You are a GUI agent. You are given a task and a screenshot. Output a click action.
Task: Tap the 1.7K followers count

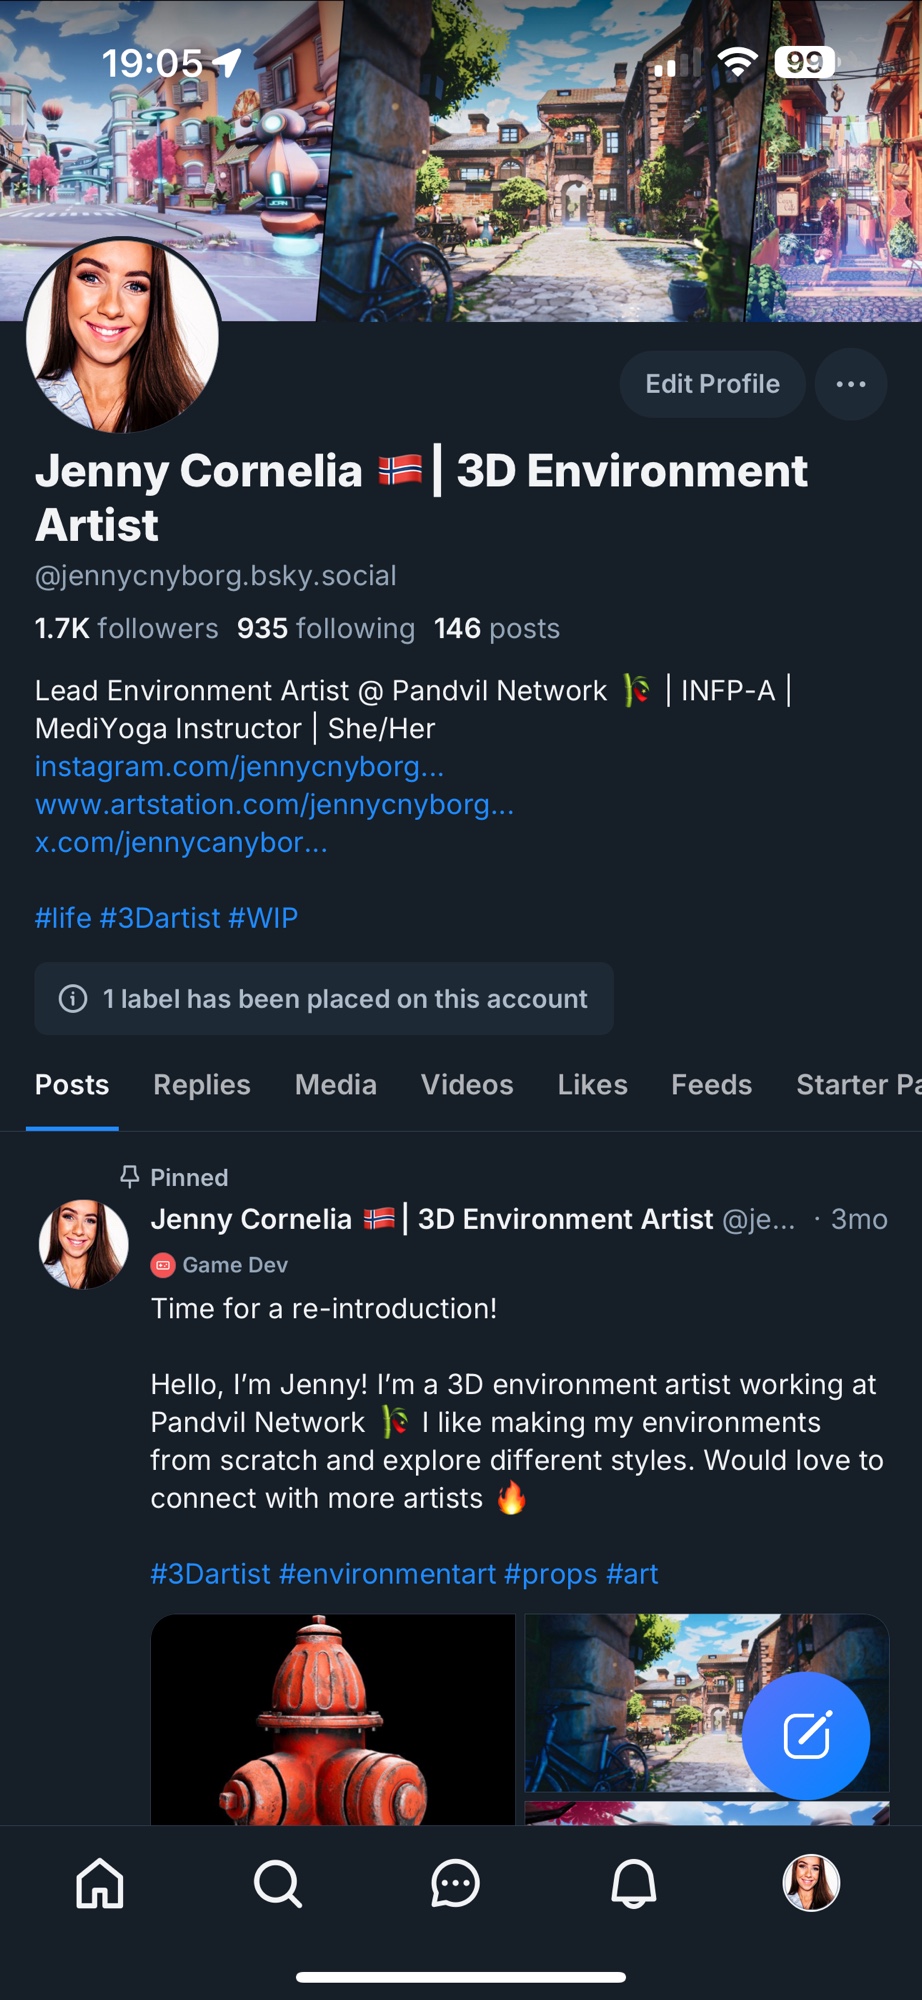(126, 629)
